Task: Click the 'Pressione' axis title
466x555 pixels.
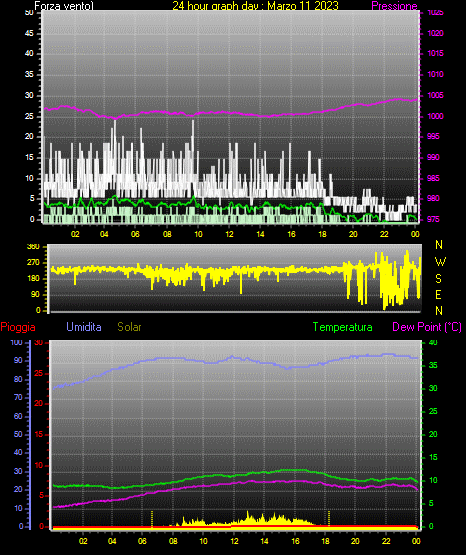Action: tap(394, 6)
